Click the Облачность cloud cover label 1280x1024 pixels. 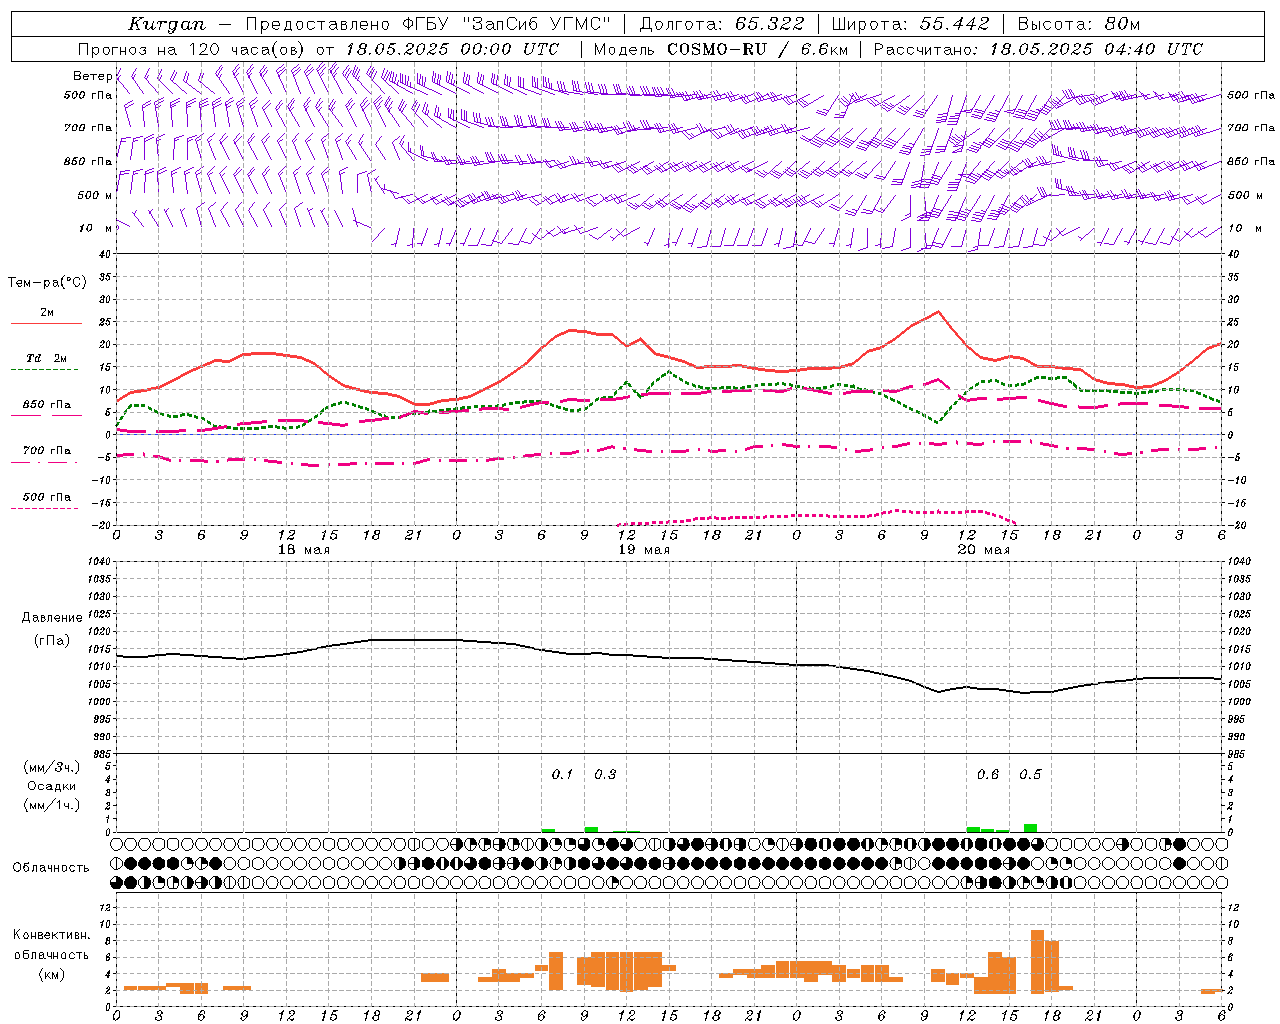coord(51,868)
